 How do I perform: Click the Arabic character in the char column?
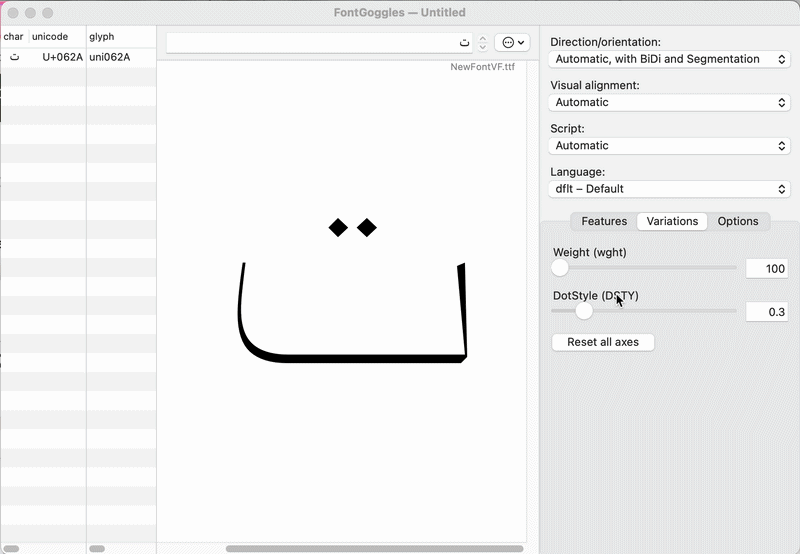[15, 57]
